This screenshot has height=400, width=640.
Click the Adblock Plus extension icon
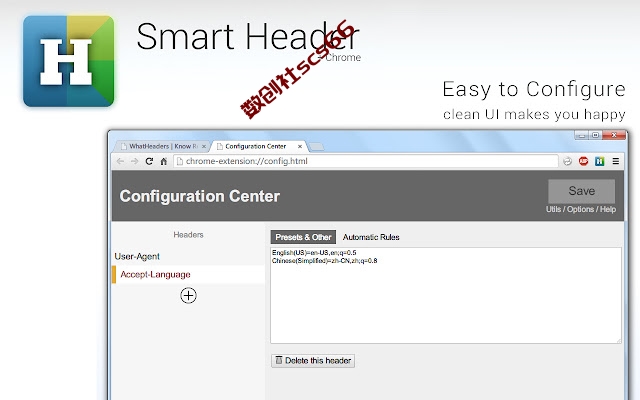click(x=583, y=161)
